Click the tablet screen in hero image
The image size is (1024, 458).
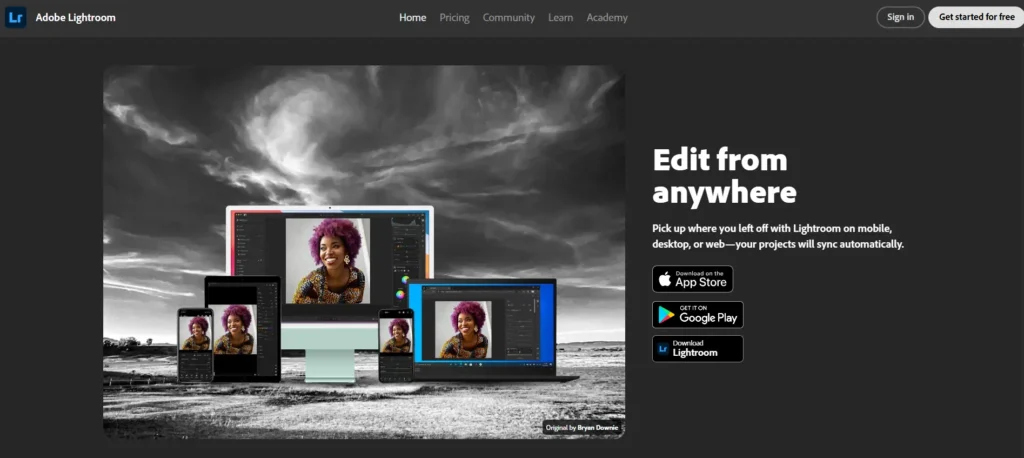[242, 329]
